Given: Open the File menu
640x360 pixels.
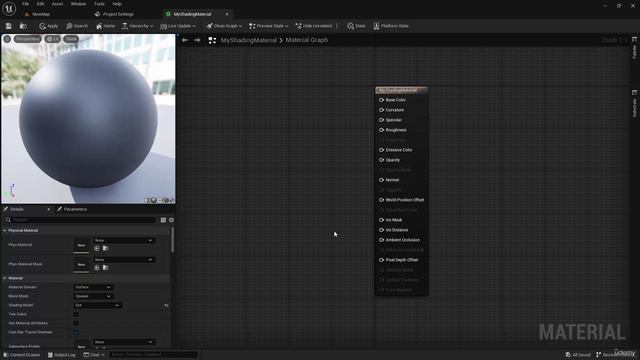Looking at the screenshot, I should [25, 4].
